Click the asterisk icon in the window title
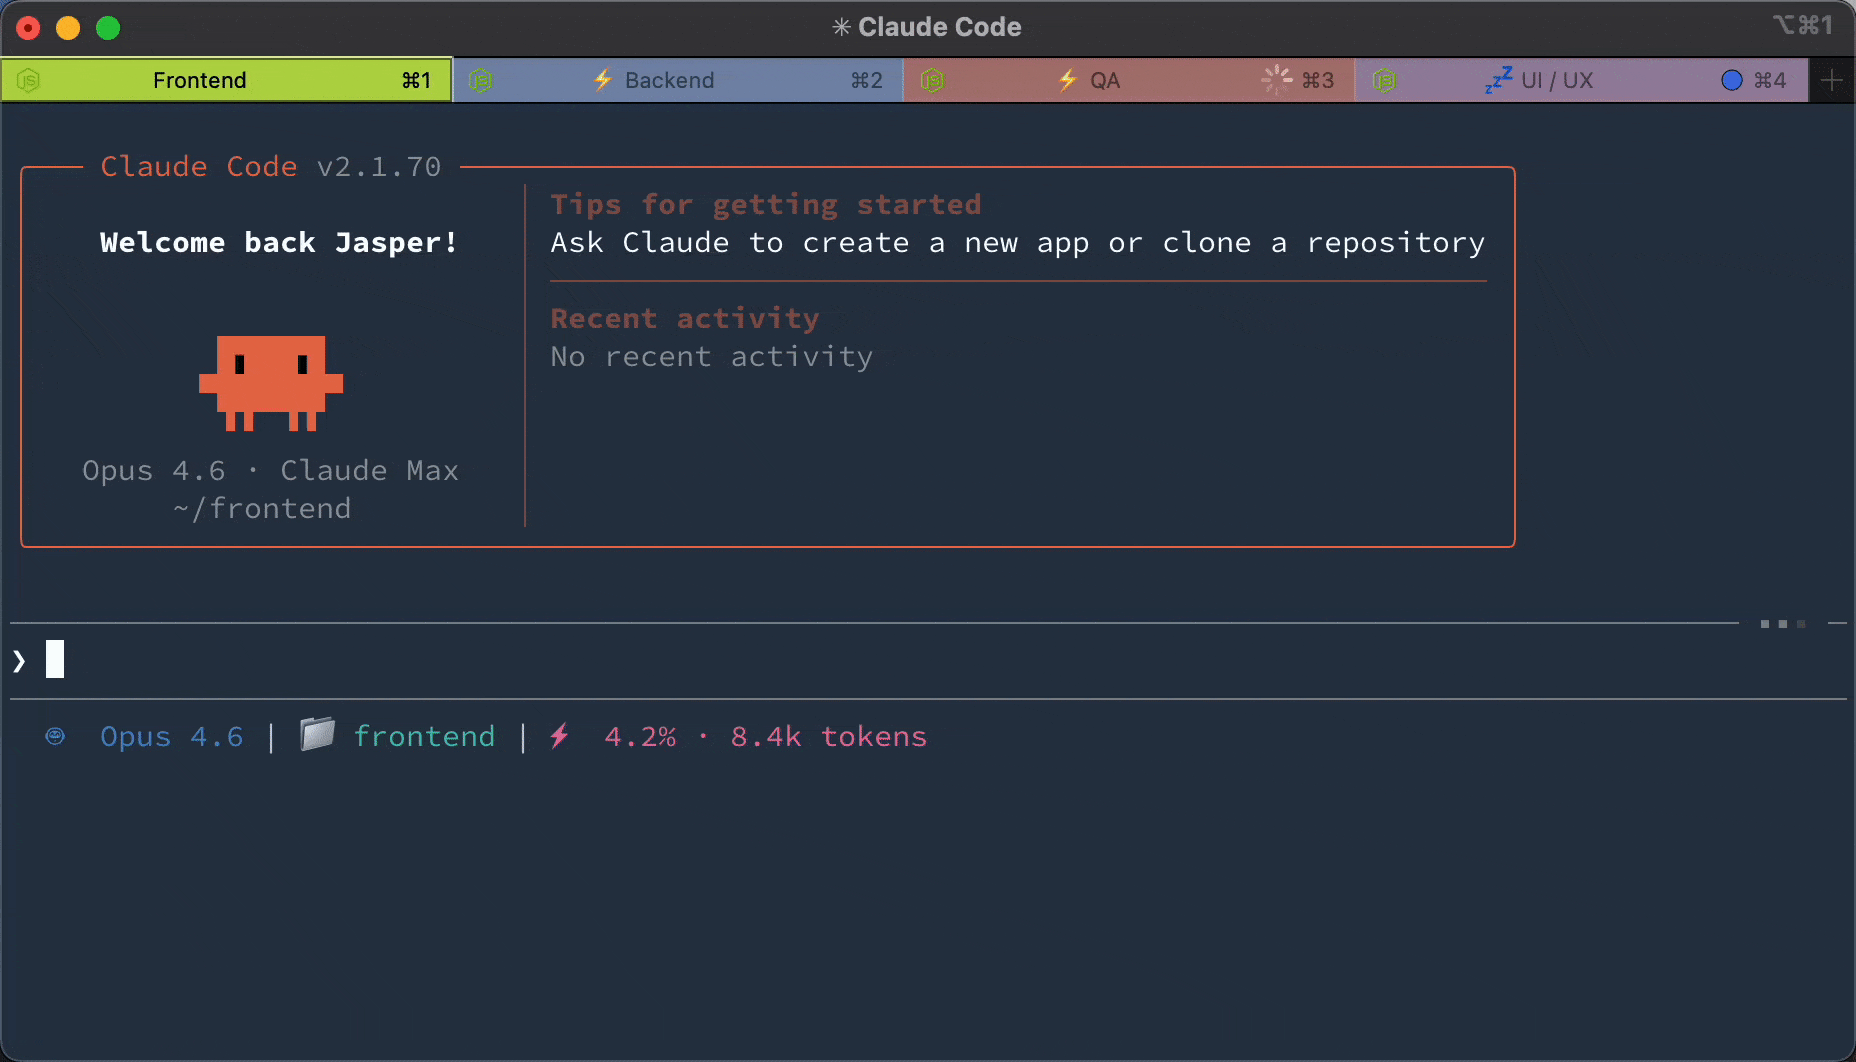The width and height of the screenshot is (1856, 1062). 841,27
